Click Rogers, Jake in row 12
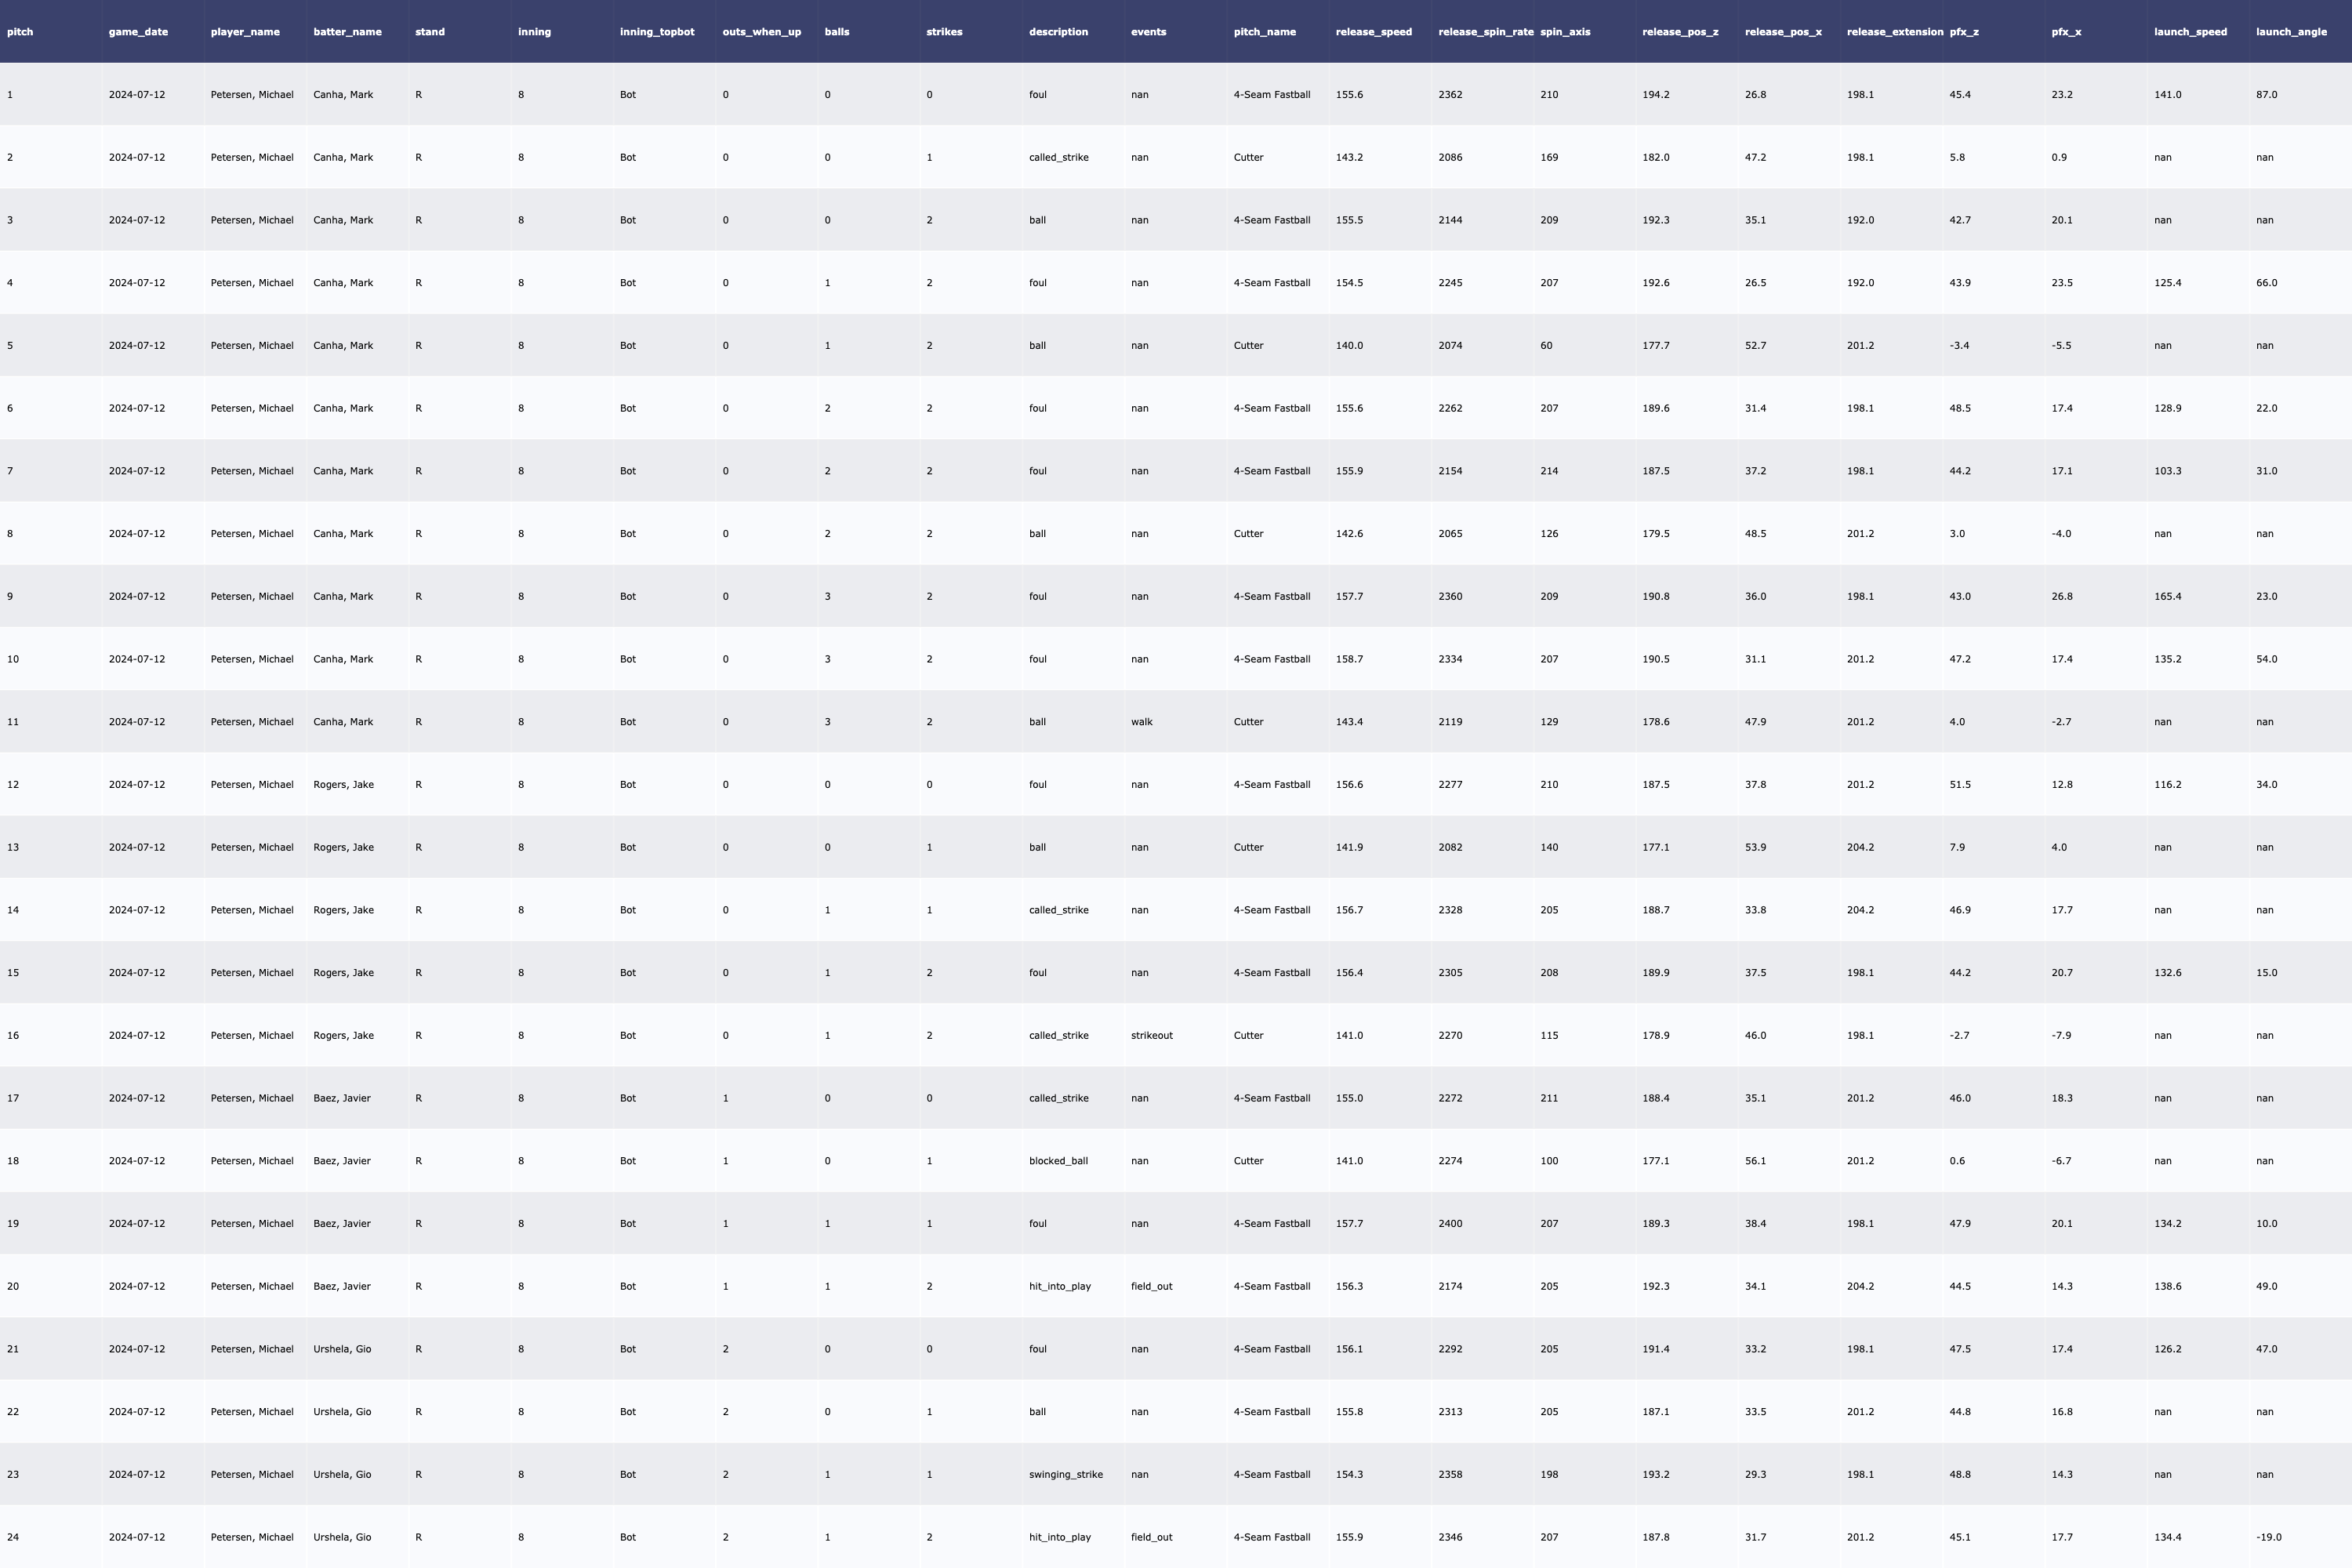This screenshot has width=2352, height=1568. click(x=343, y=785)
